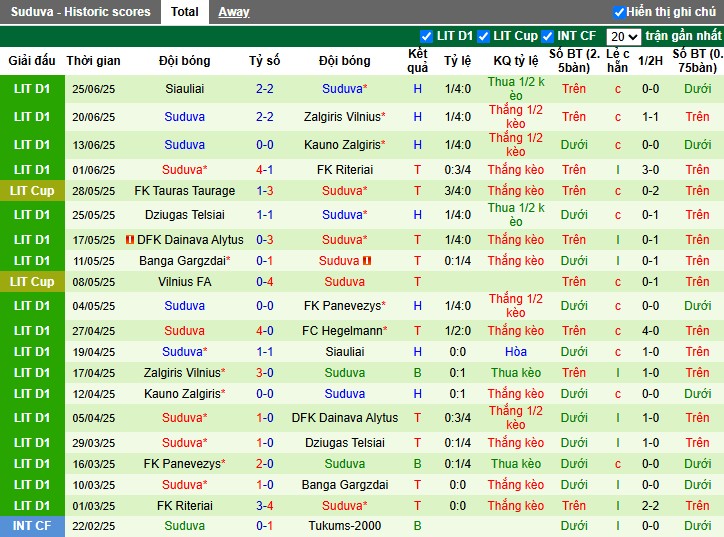
Task: Click red card icon beside DFK Dainava Alytus 17/05/25
Action: (x=130, y=240)
